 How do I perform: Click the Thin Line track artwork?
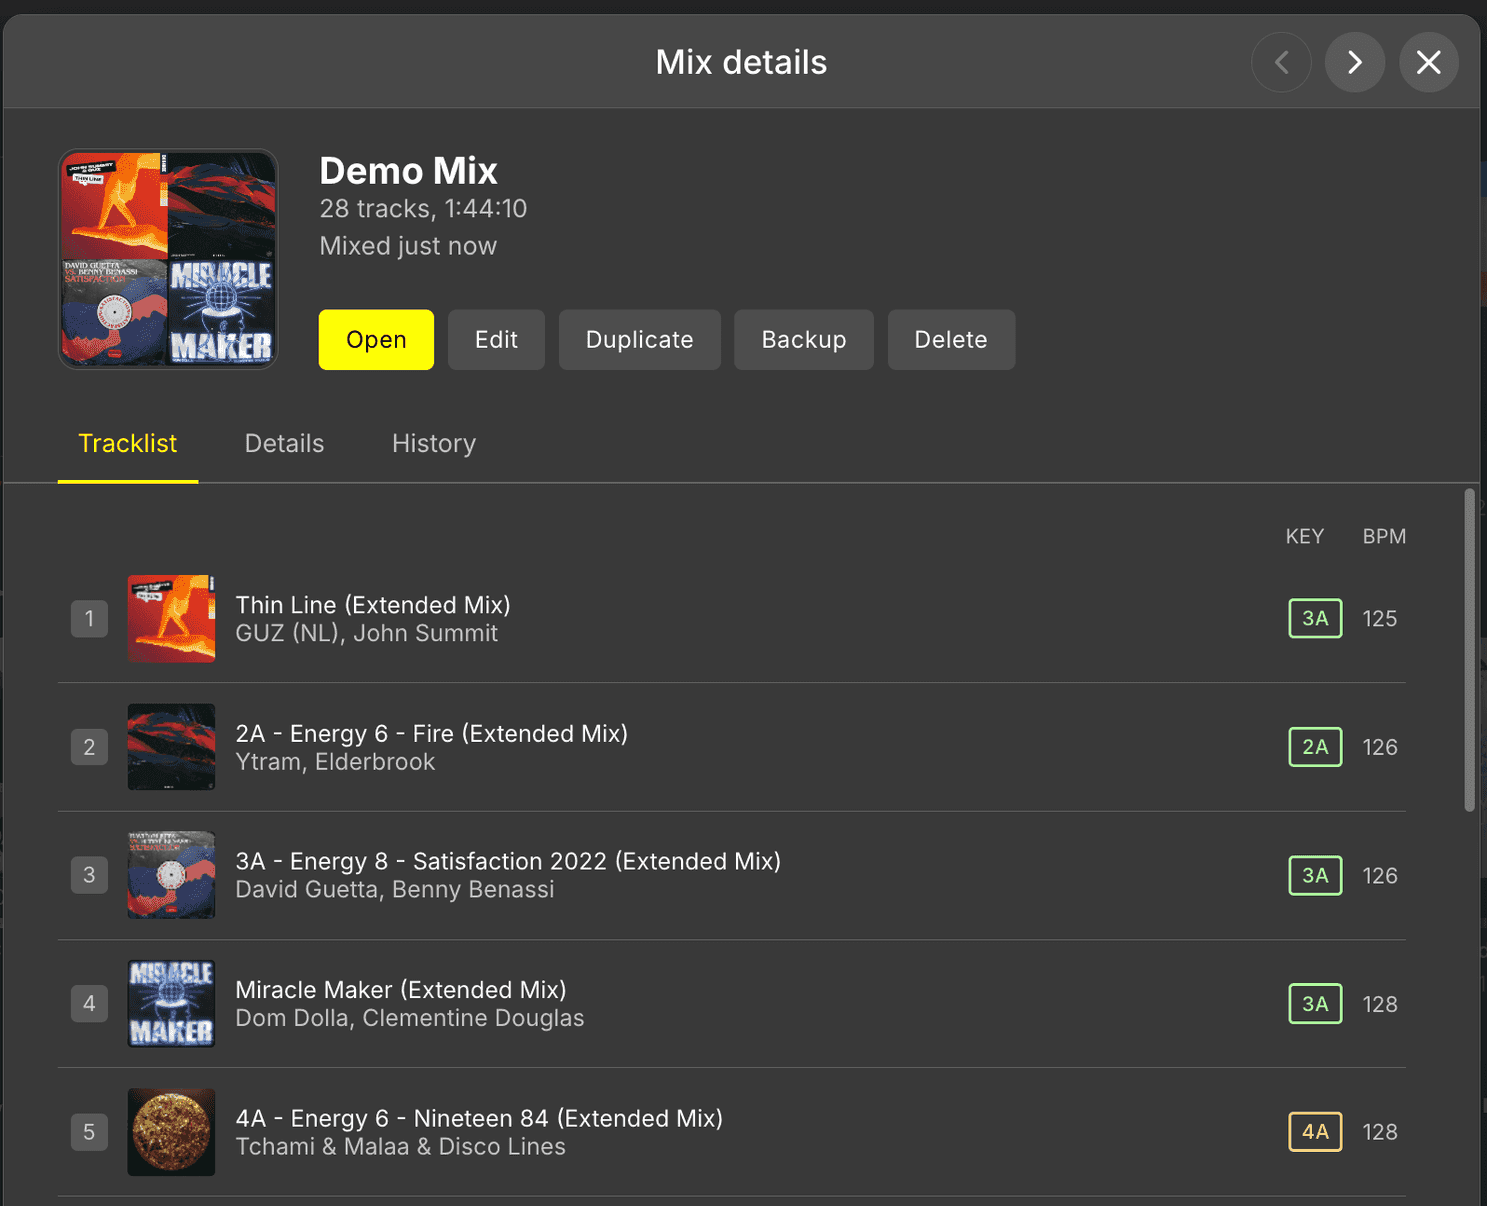tap(171, 619)
